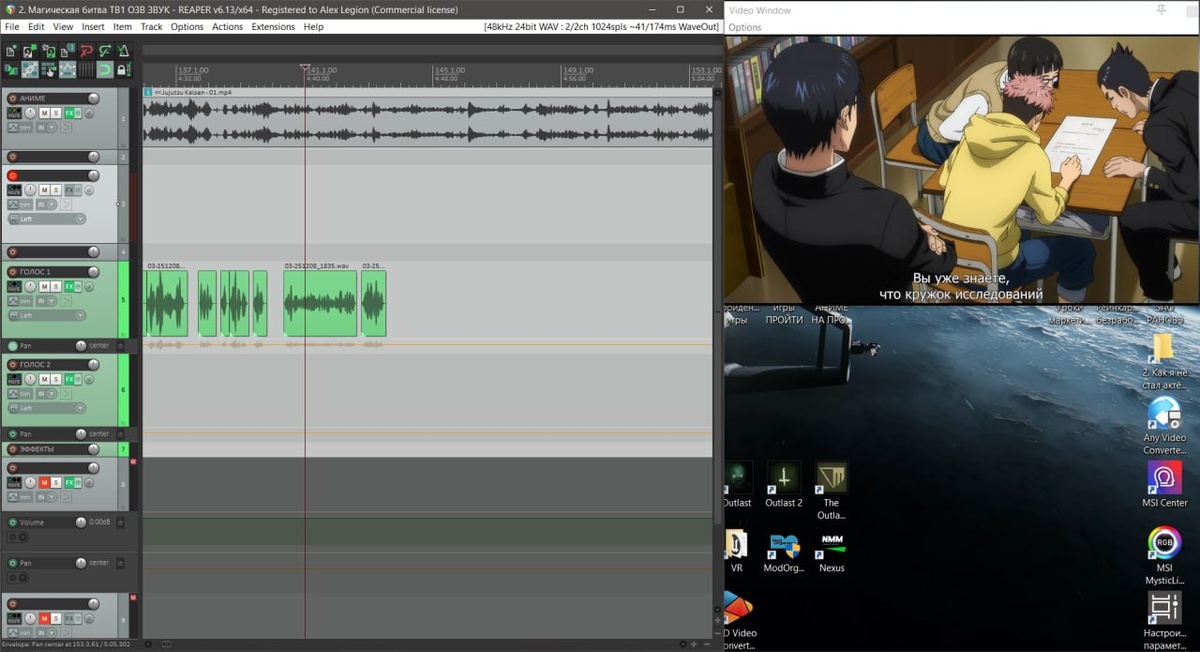Viewport: 1200px width, 652px height.
Task: Toggle the Item Grouping toolbar icon
Action: point(30,70)
